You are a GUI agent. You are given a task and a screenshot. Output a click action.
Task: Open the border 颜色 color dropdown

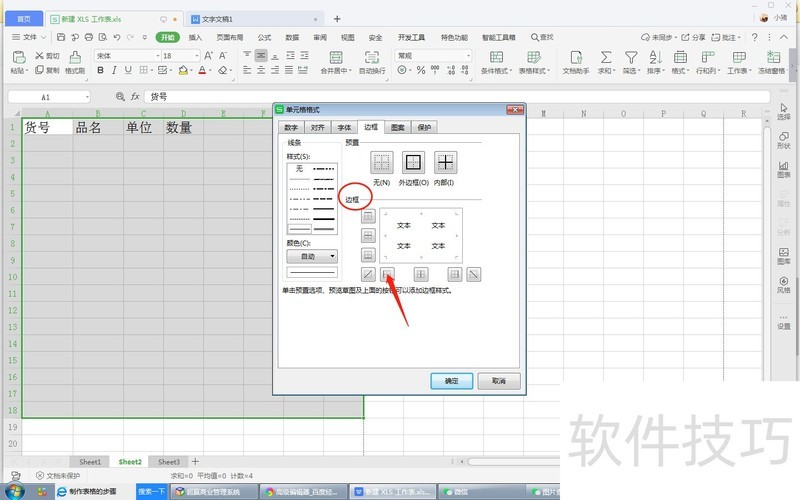pyautogui.click(x=312, y=256)
